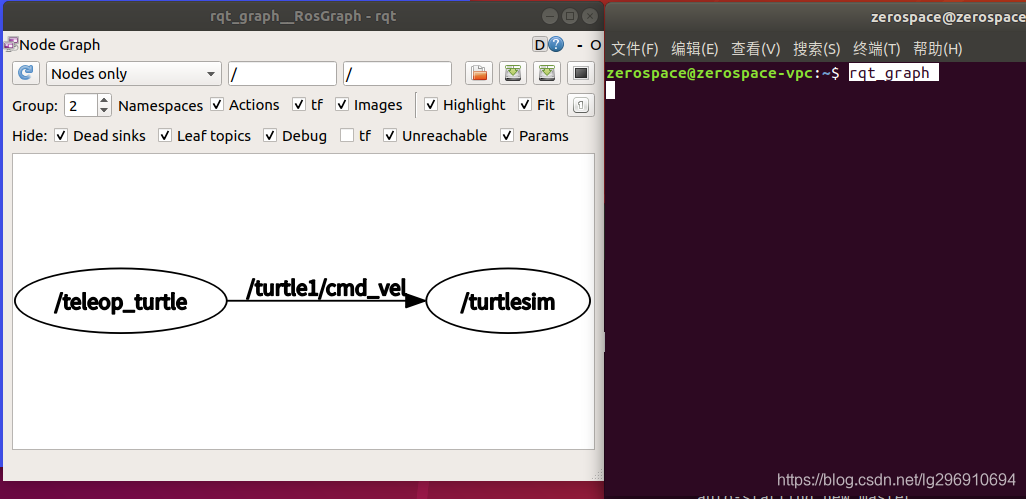Open the 帮助(H) menu in terminal
1026x499 pixels.
tap(937, 49)
